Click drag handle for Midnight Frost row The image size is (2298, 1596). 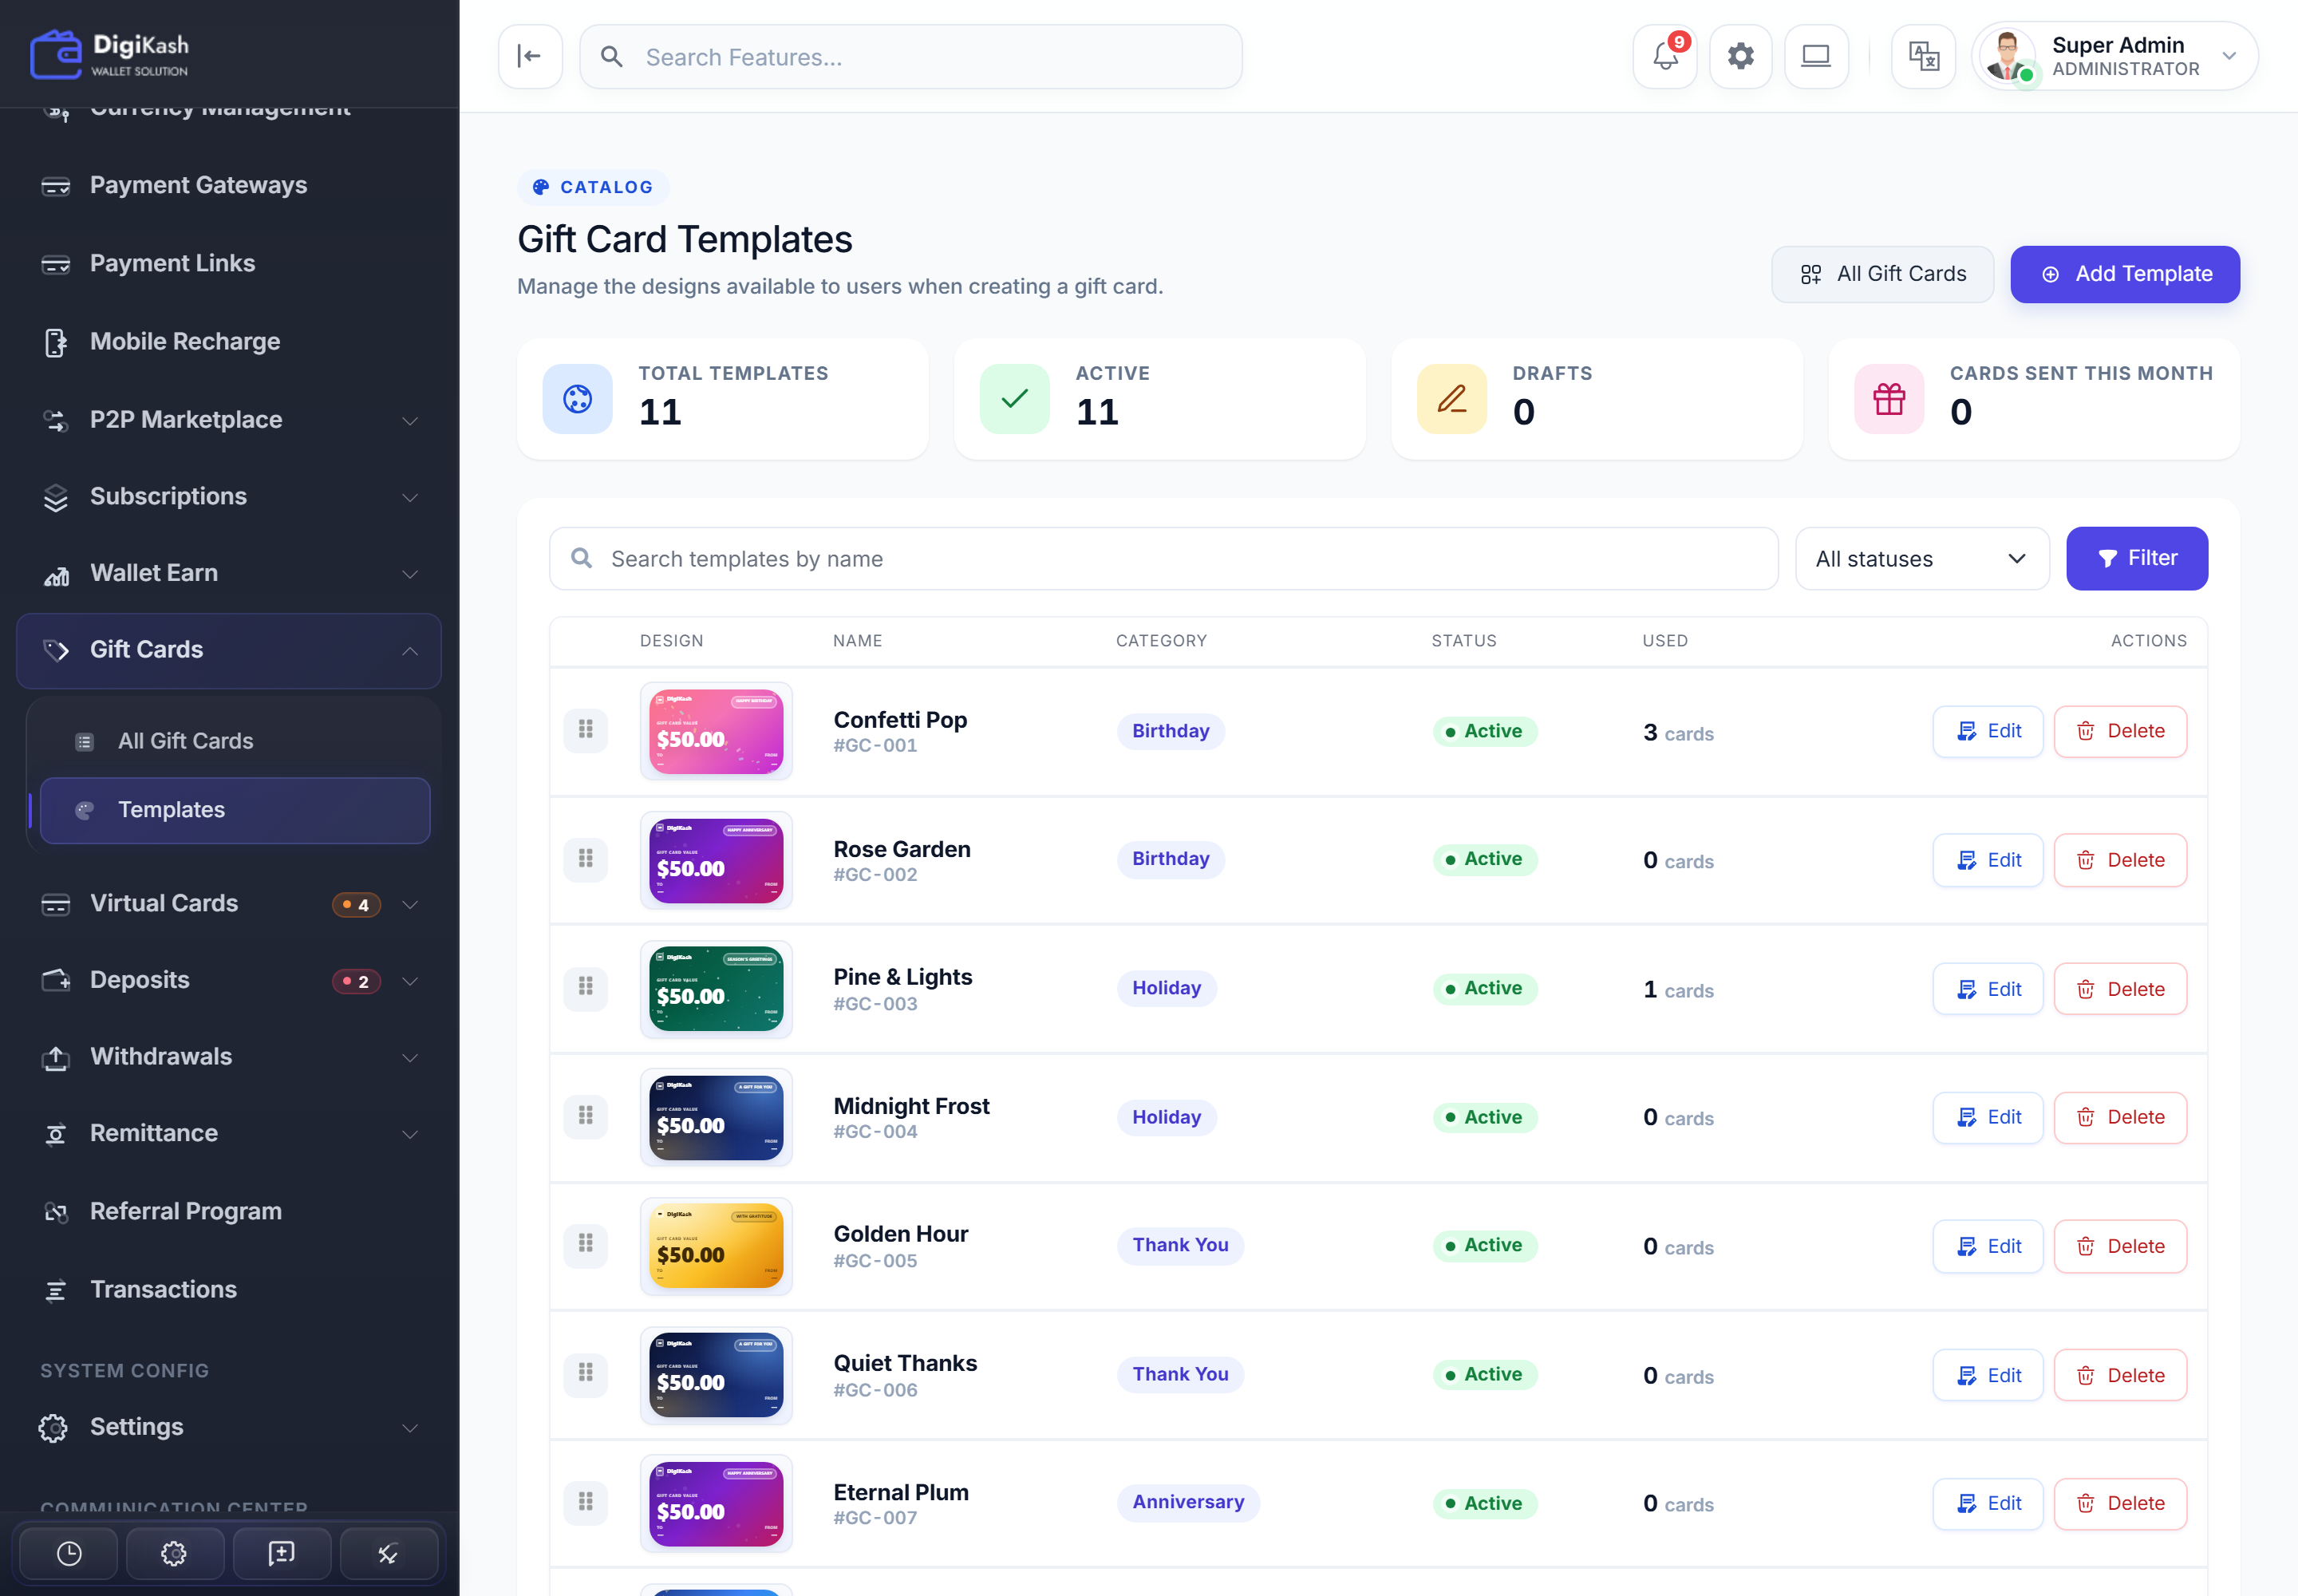click(x=586, y=1116)
